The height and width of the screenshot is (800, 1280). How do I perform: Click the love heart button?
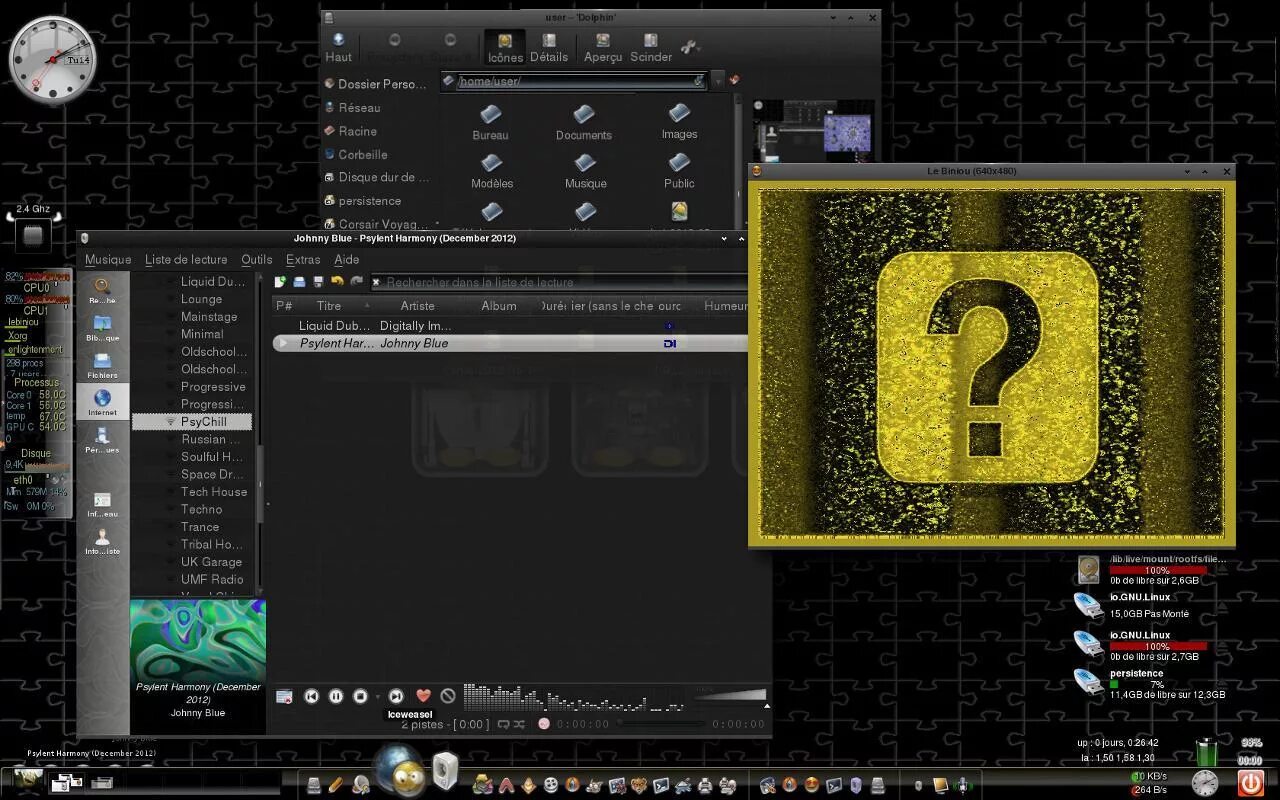[x=423, y=696]
